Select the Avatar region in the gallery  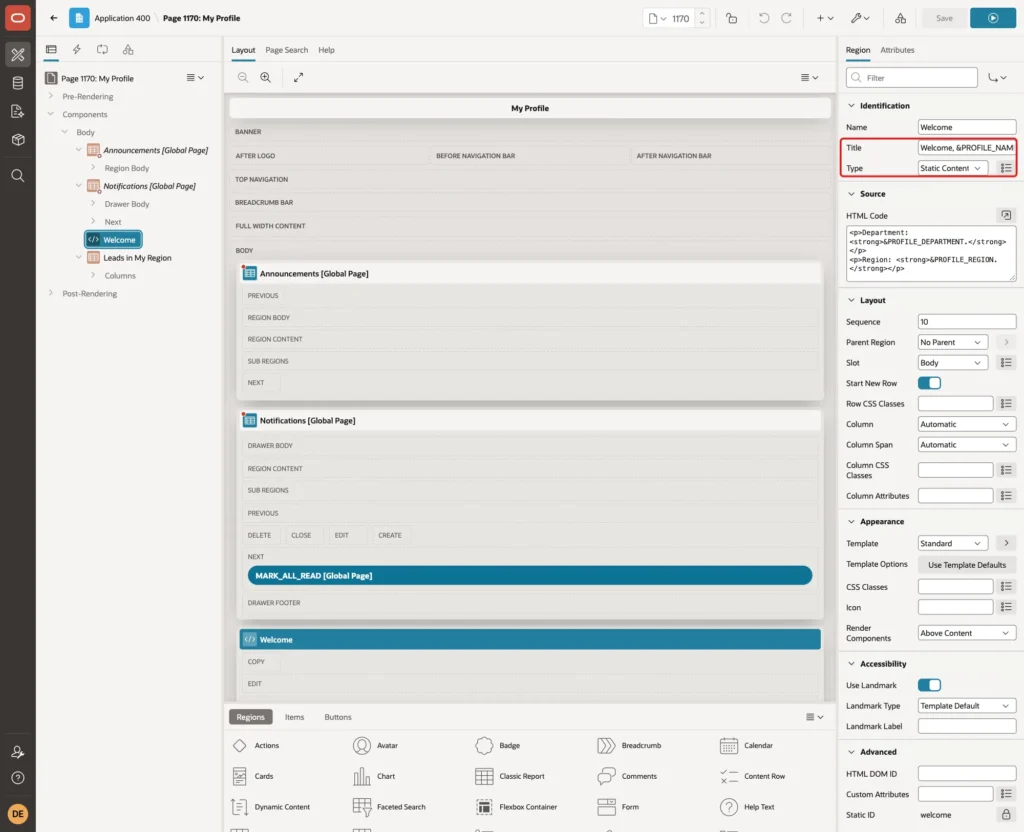click(376, 745)
